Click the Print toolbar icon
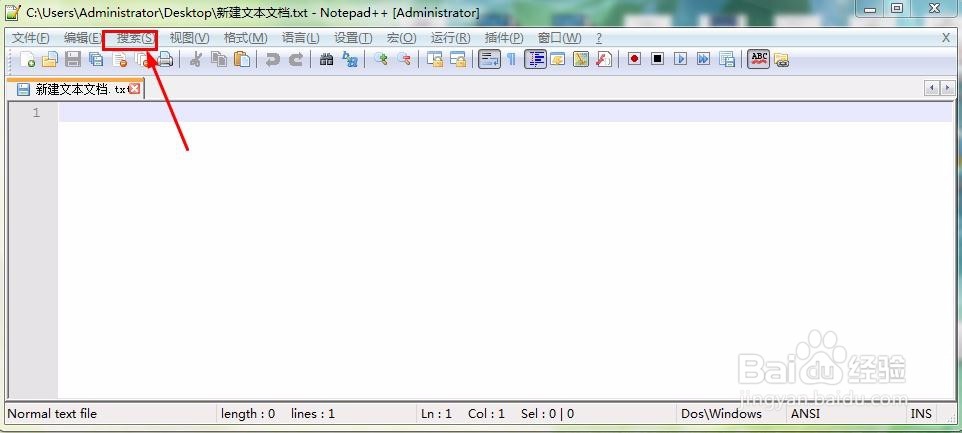Screen dimensions: 962x433 click(166, 59)
